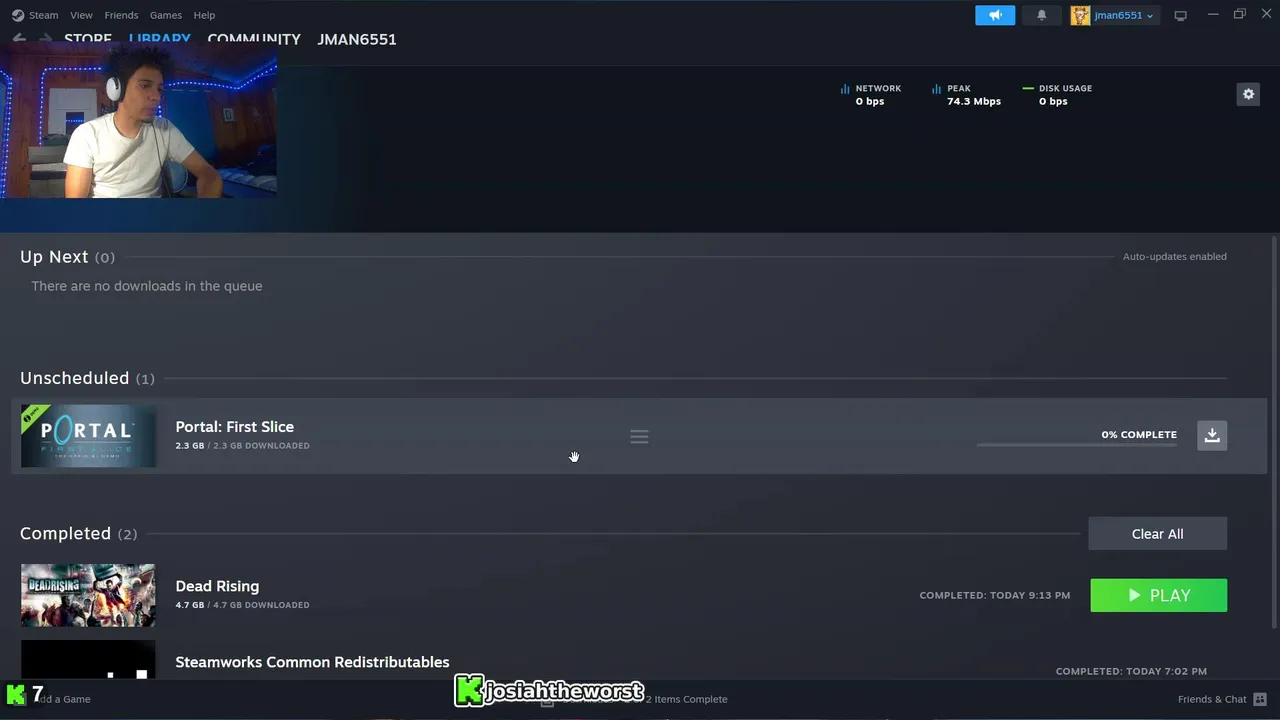Screen dimensions: 1280x720
Task: Open the Dead Rising title
Action: [x=217, y=586]
